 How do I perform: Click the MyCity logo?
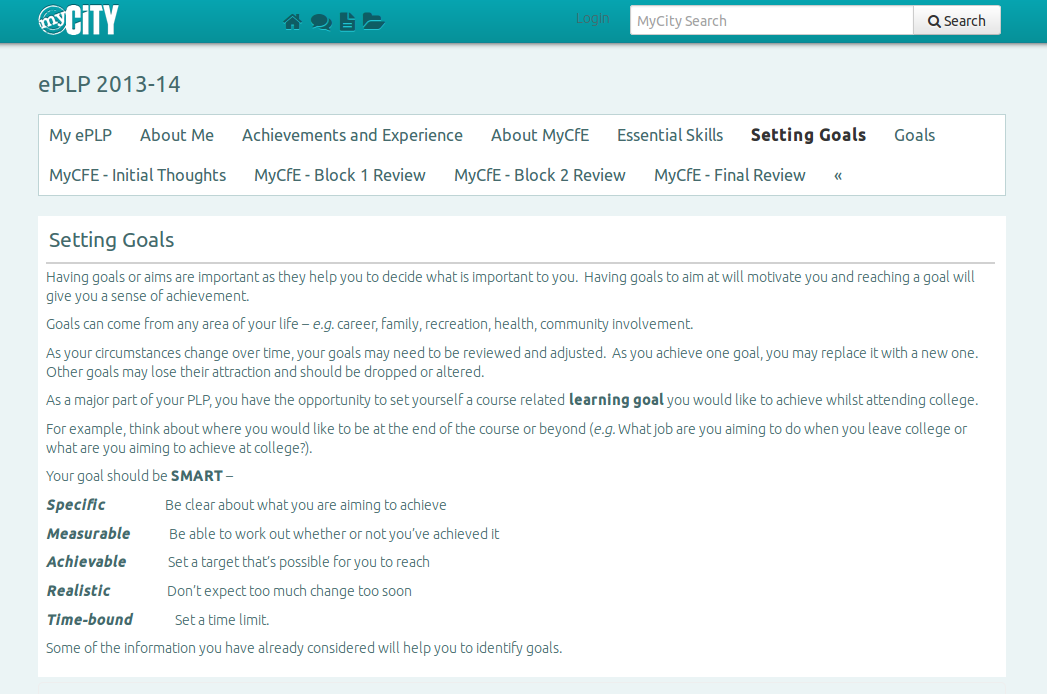click(x=78, y=20)
